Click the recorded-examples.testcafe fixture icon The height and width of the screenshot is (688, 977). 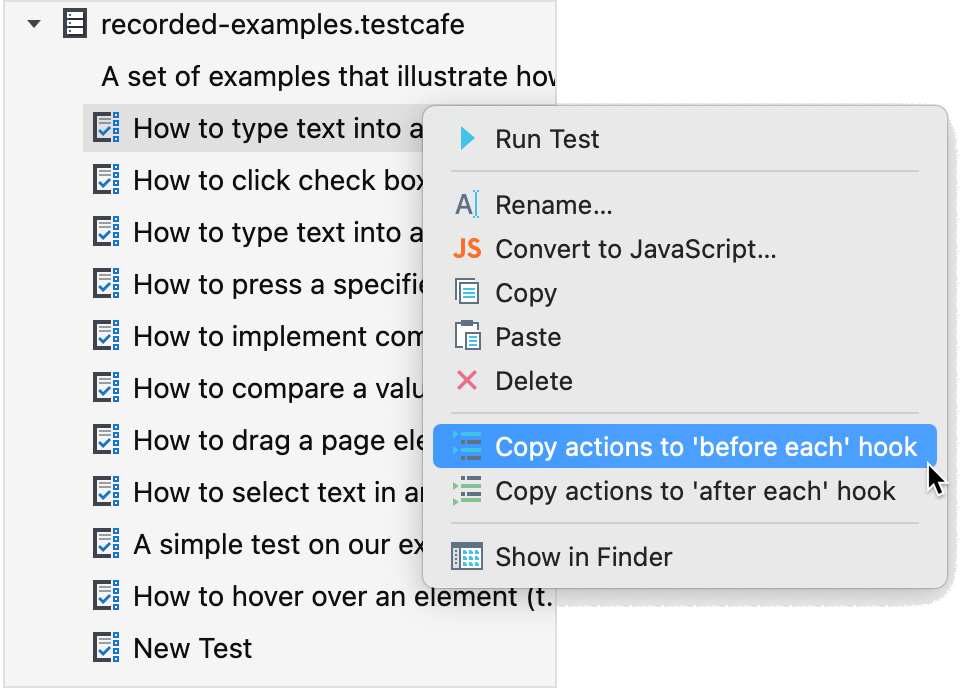[x=74, y=23]
